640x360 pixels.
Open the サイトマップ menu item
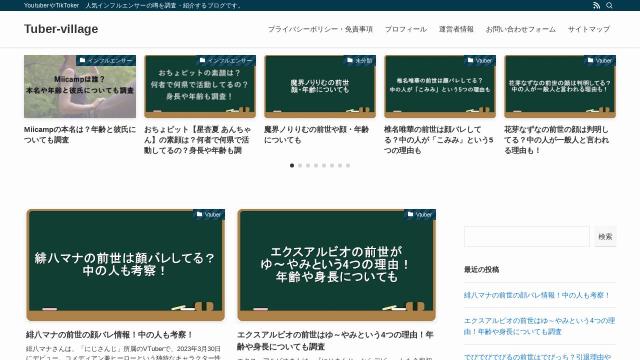589,29
